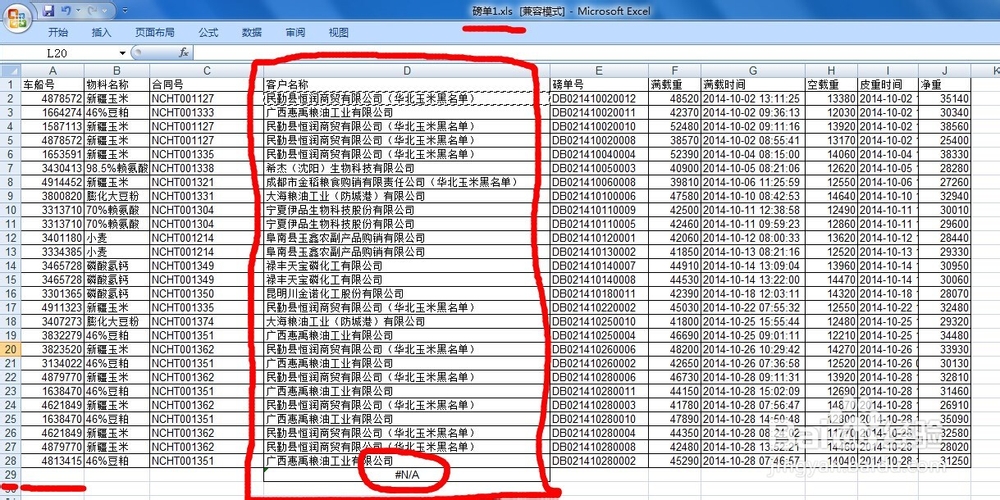Image resolution: width=1000 pixels, height=500 pixels.
Task: Select column C by its header
Action: [x=207, y=71]
